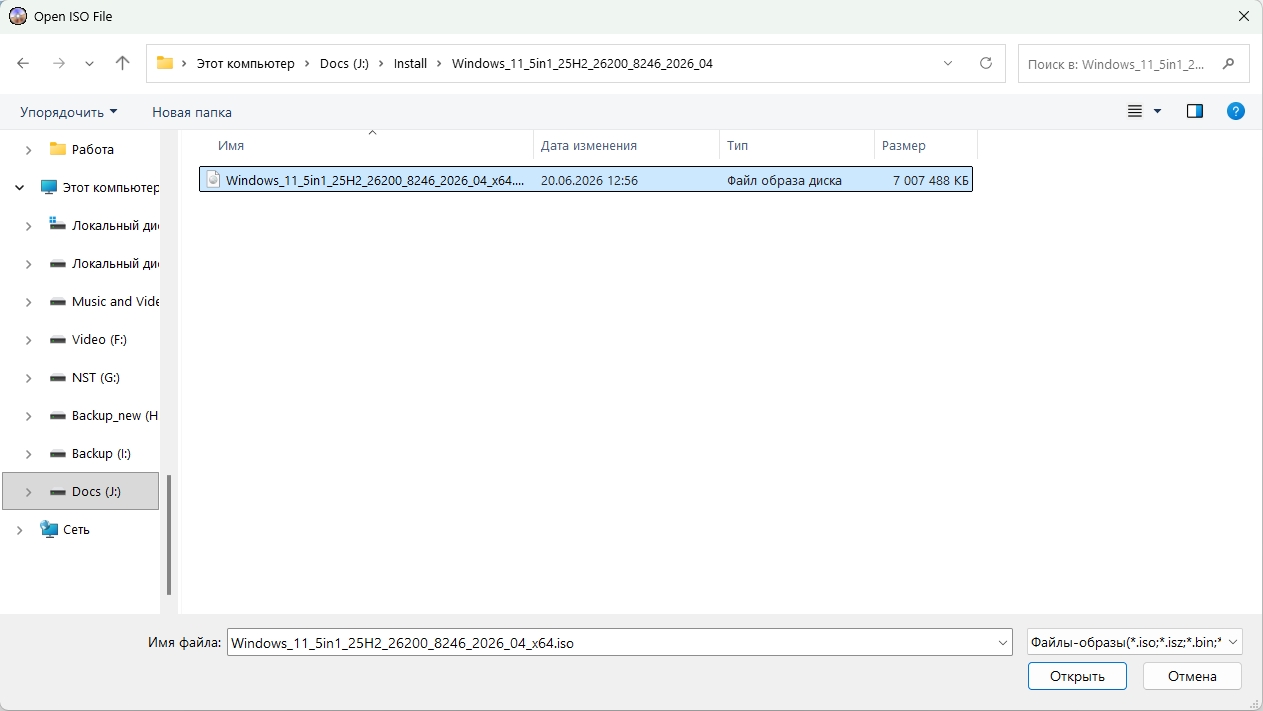Expand 'Video (F:)' drive node
The image size is (1263, 711).
tap(28, 339)
